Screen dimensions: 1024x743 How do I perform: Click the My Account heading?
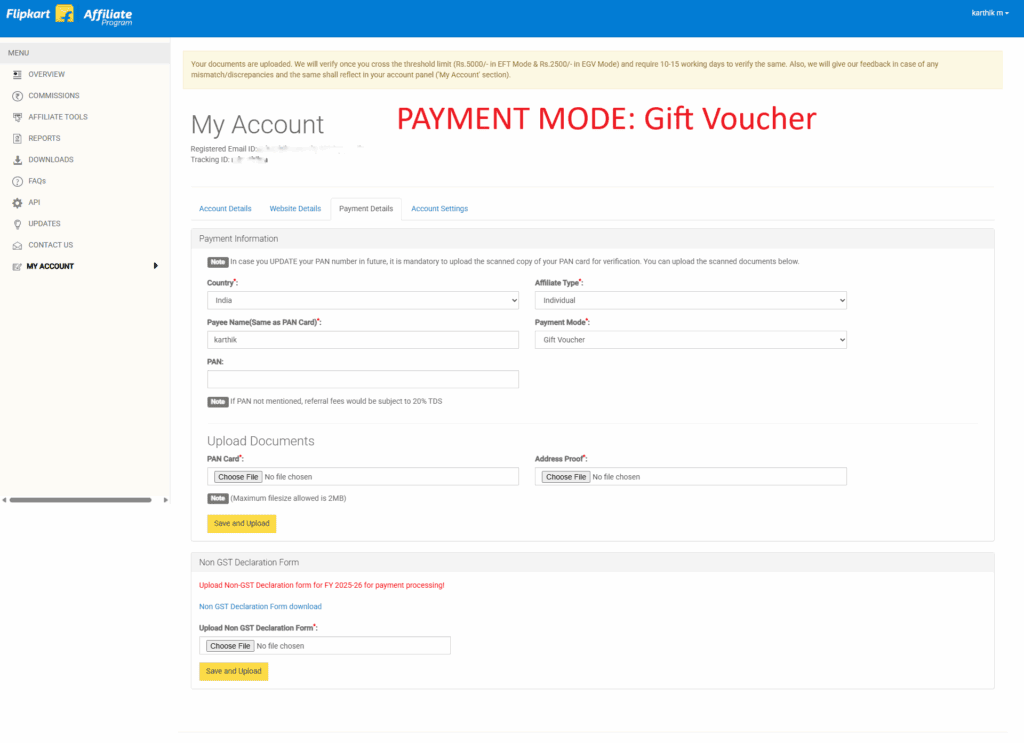pyautogui.click(x=257, y=125)
